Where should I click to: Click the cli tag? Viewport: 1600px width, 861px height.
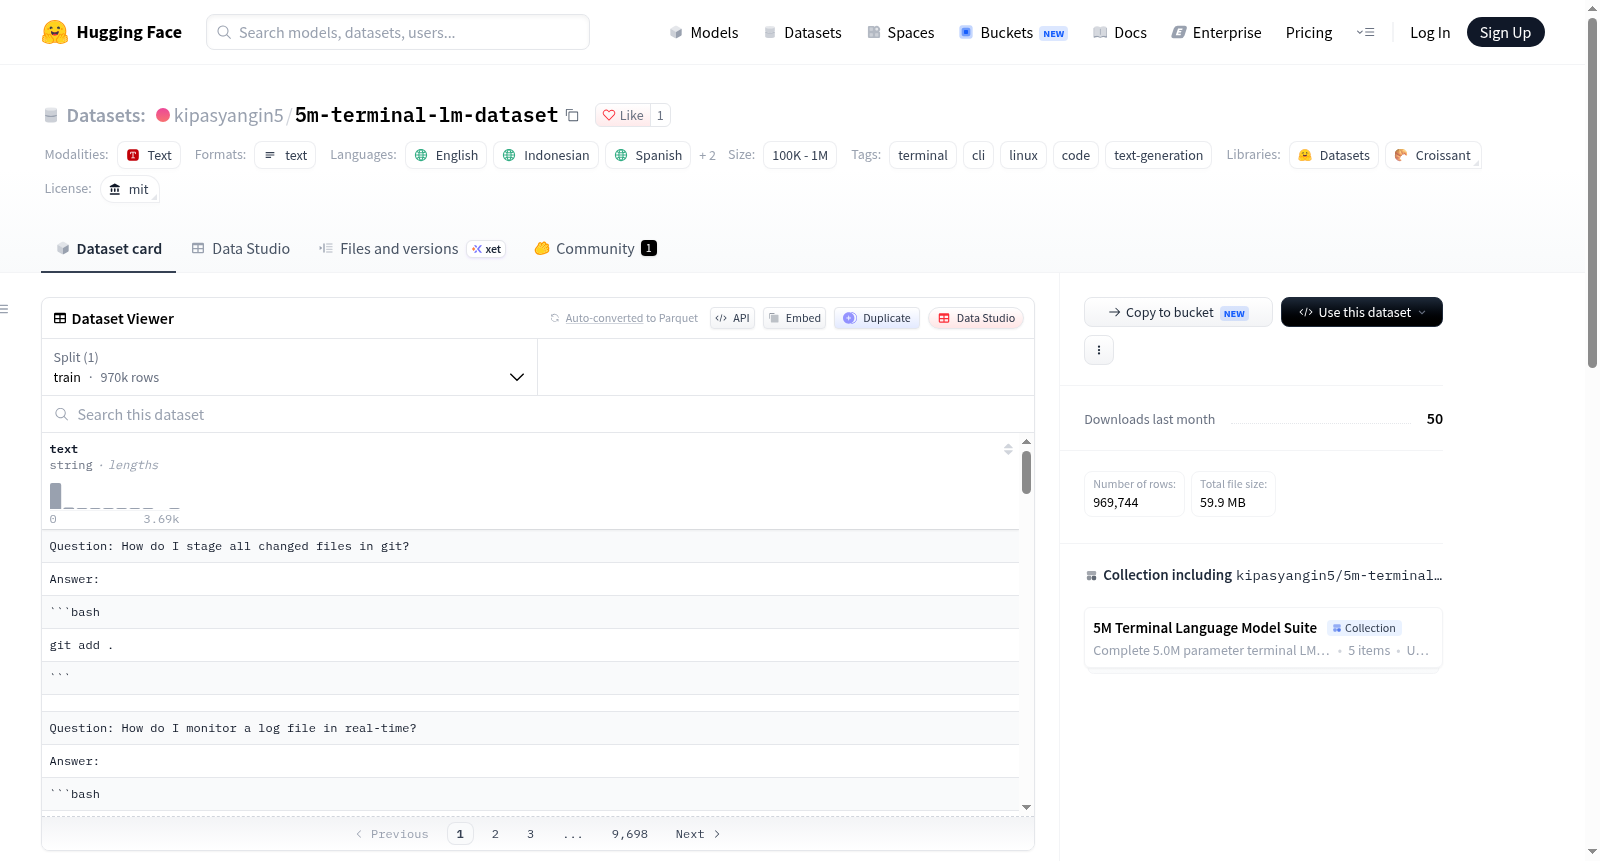click(x=978, y=155)
